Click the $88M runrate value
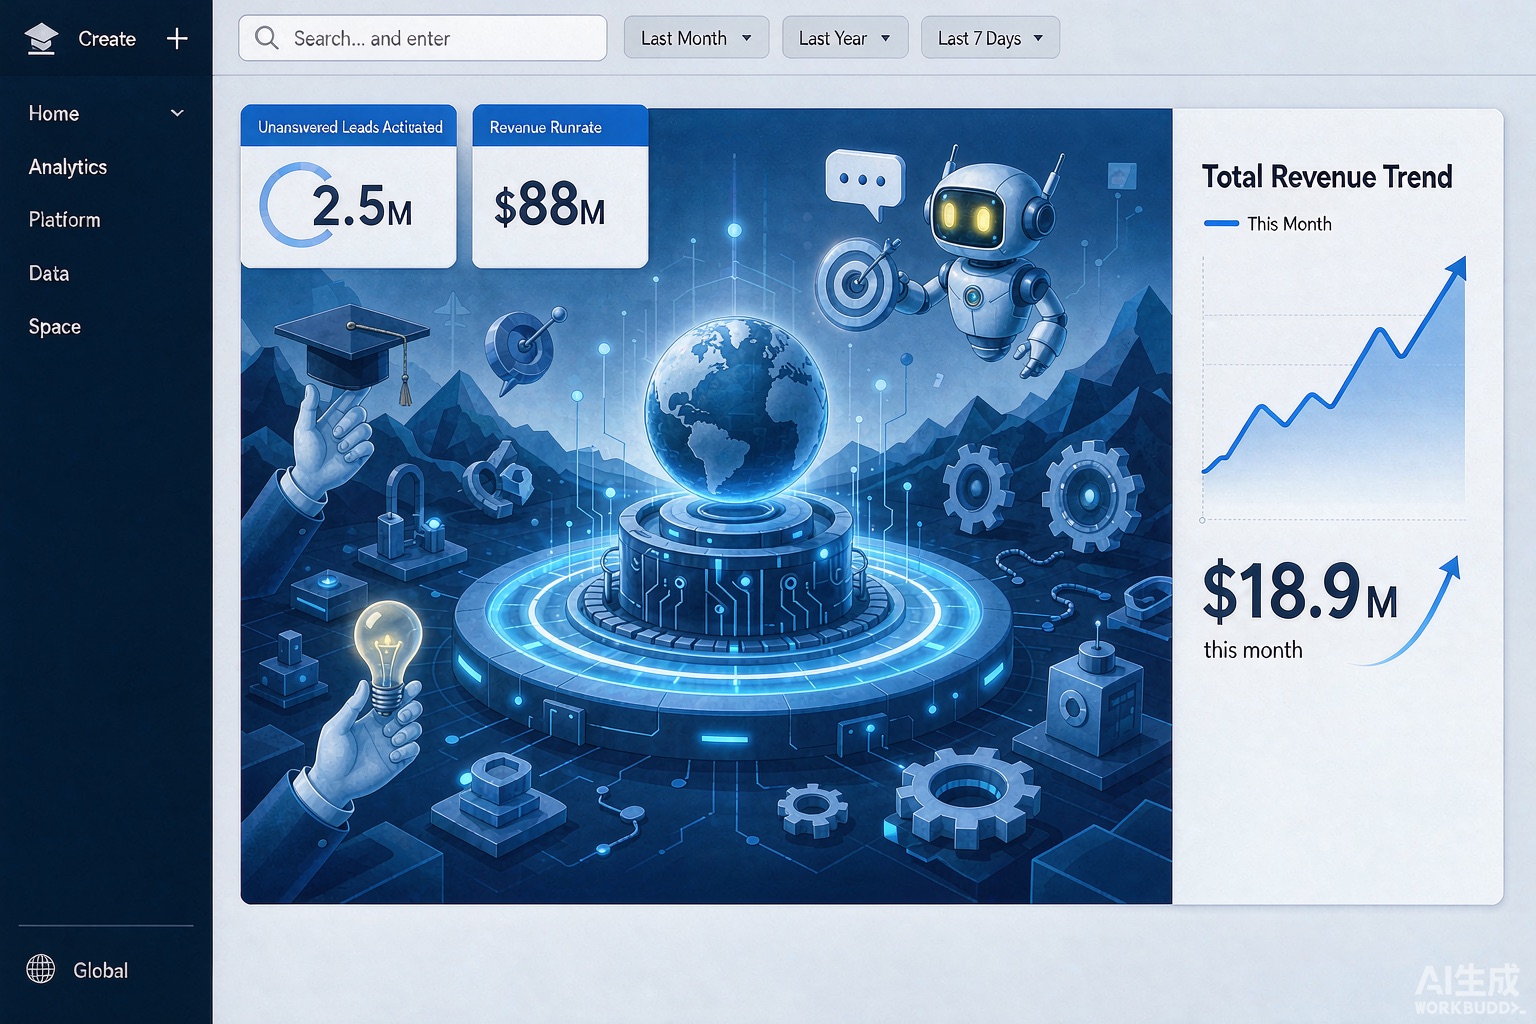Screen dimensions: 1536x1024 [550, 205]
